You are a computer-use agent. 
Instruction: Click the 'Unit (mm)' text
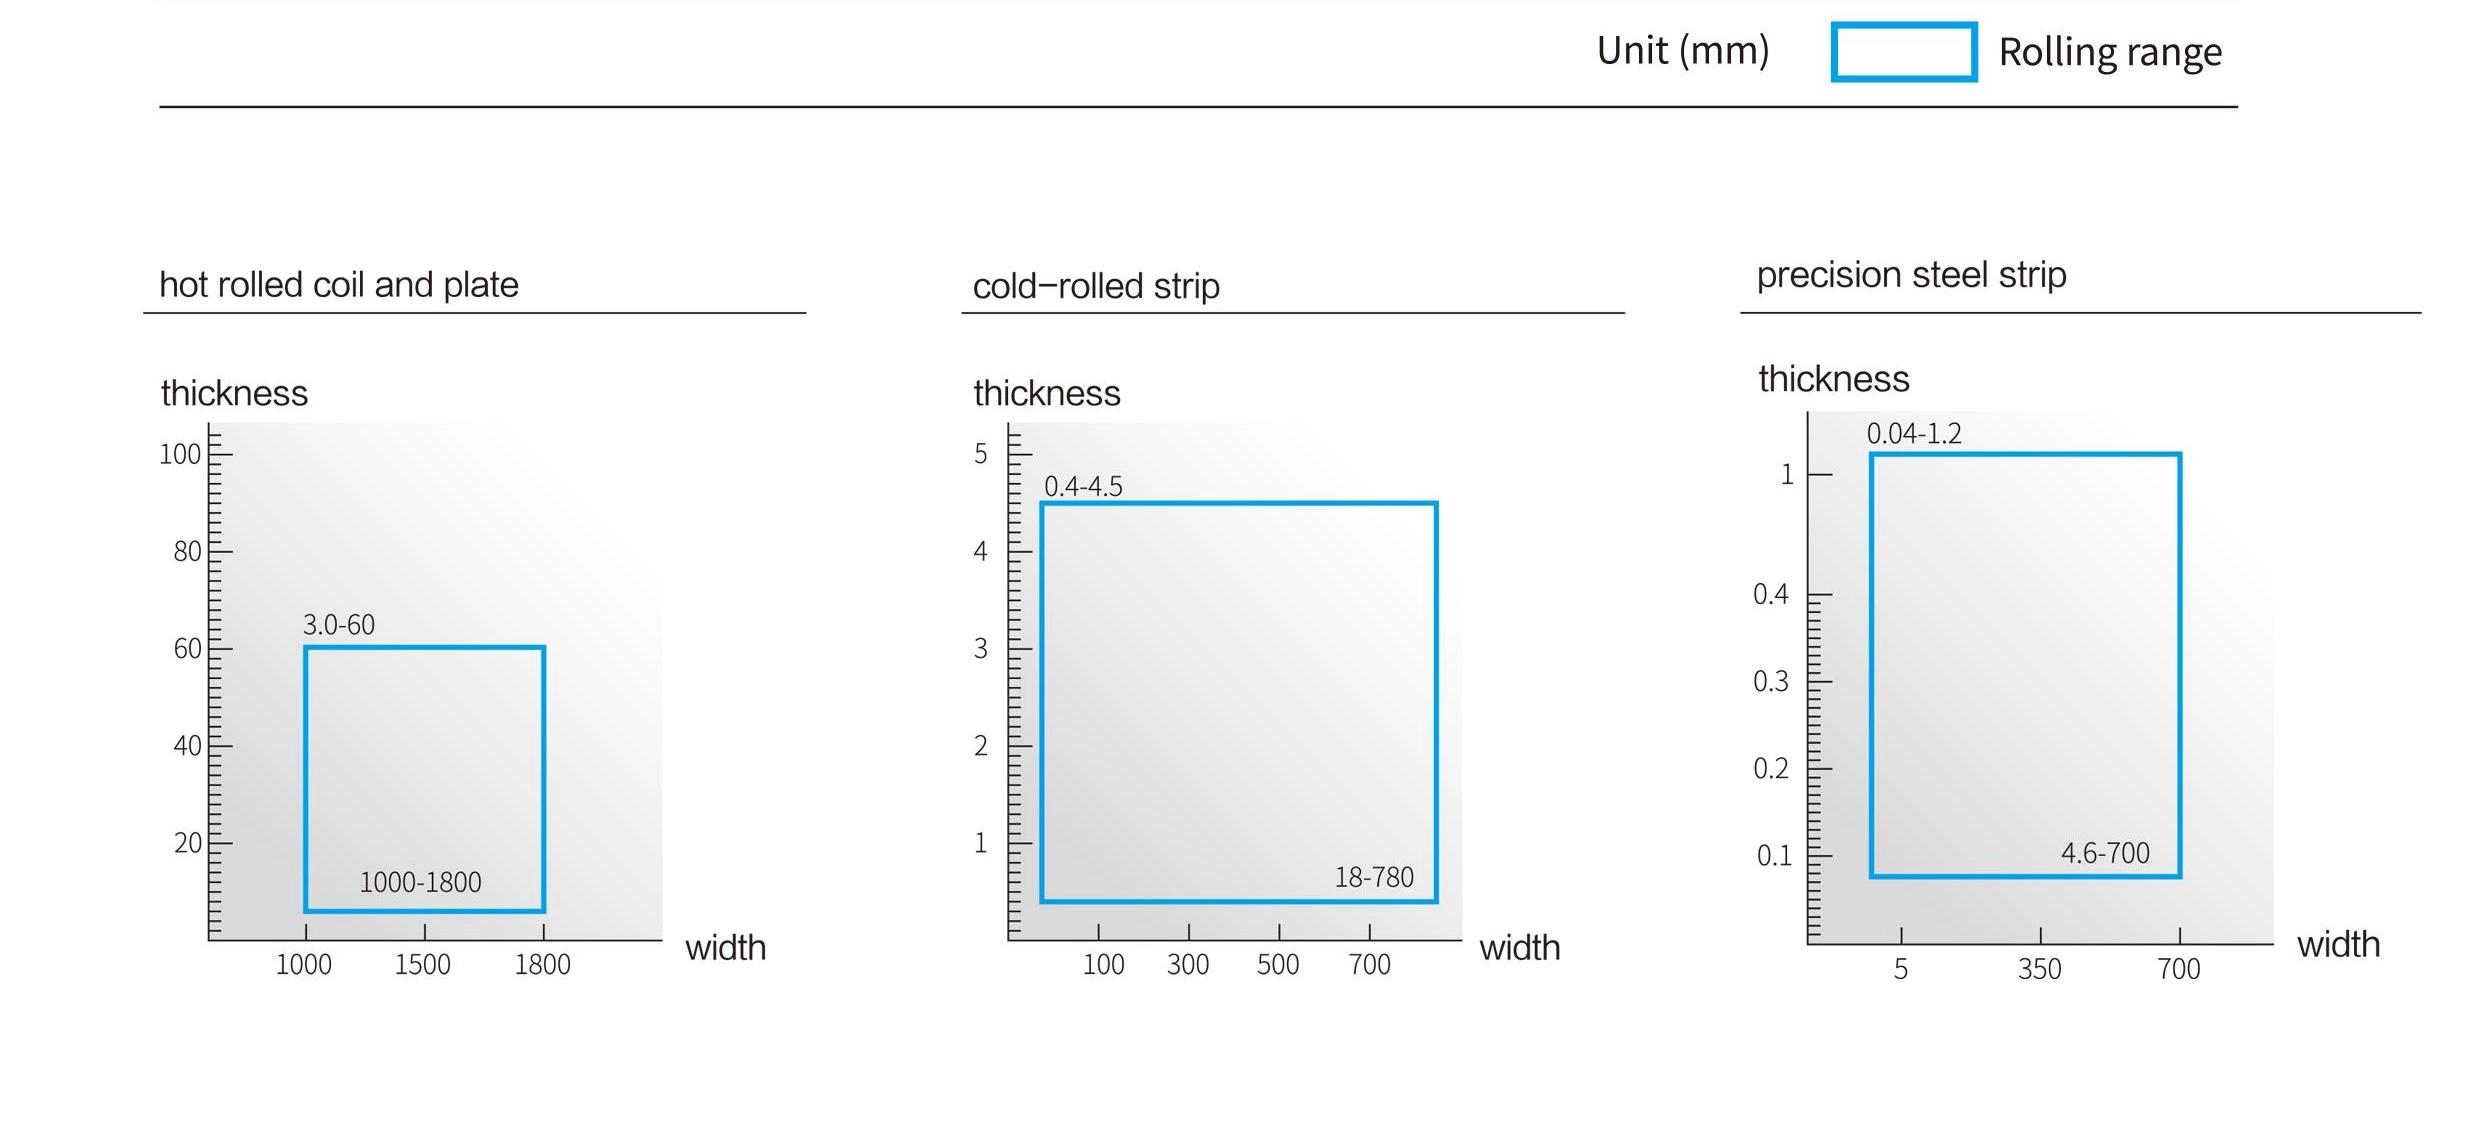(1683, 51)
